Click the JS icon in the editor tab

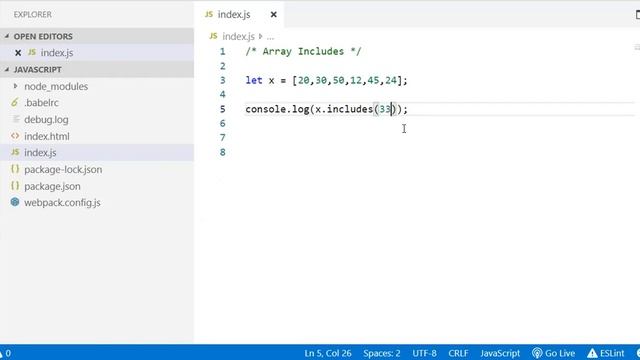coord(209,14)
